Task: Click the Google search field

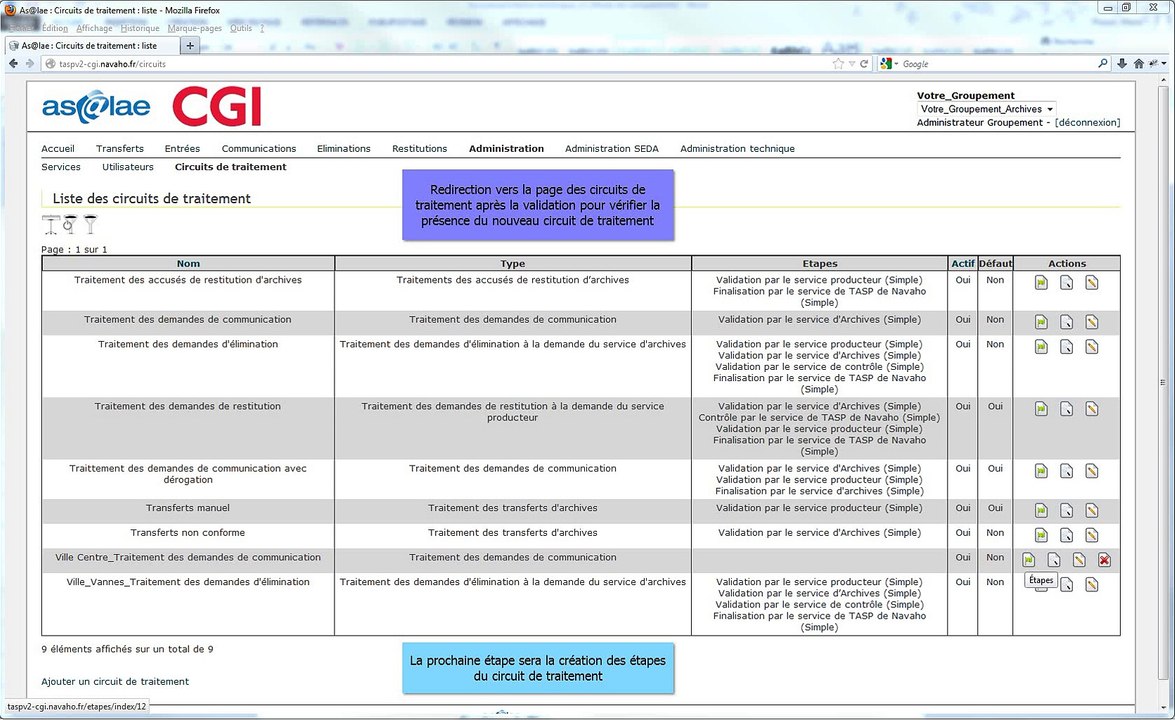Action: [997, 64]
